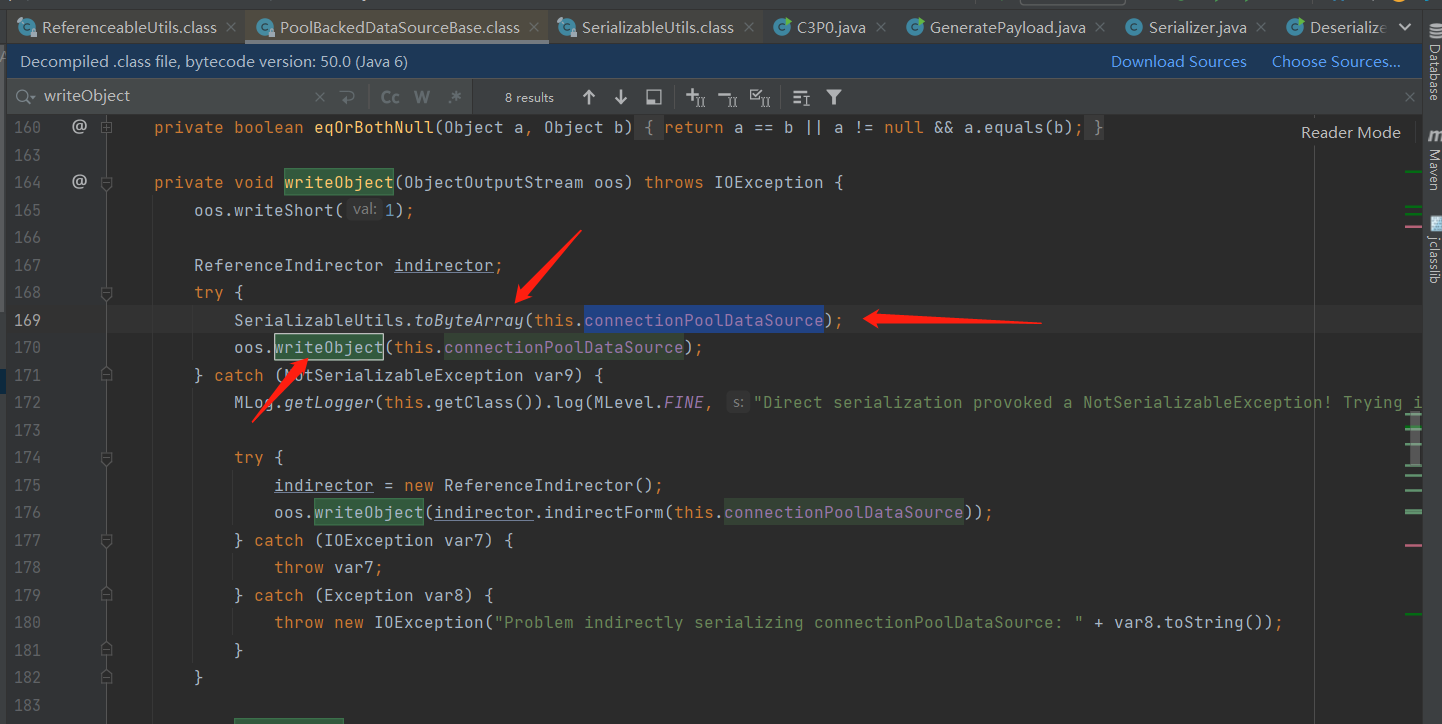The width and height of the screenshot is (1442, 724).
Task: Click the IOException string literal line 180
Action: 789,622
